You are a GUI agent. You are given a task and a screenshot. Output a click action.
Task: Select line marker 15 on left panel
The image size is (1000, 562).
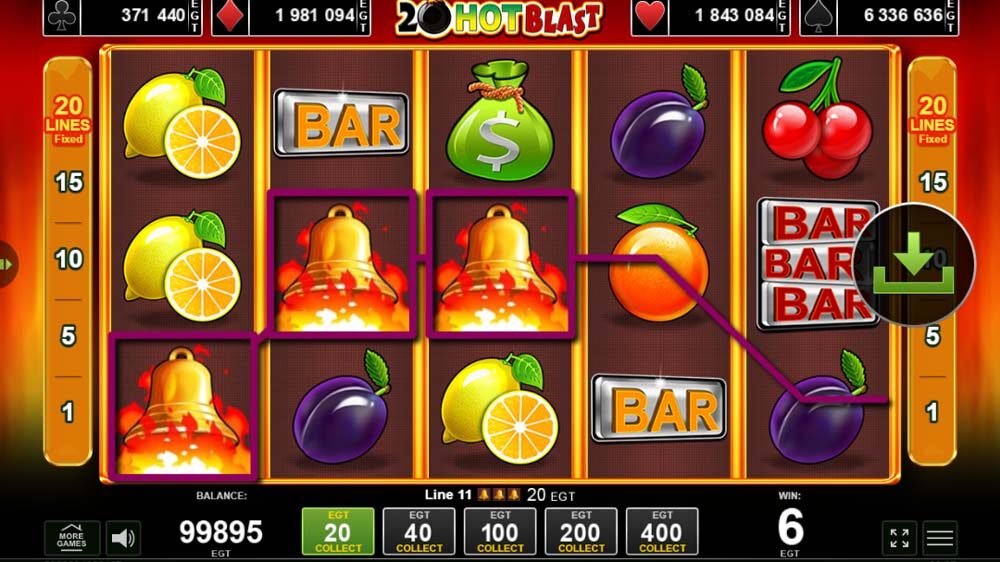pyautogui.click(x=69, y=182)
